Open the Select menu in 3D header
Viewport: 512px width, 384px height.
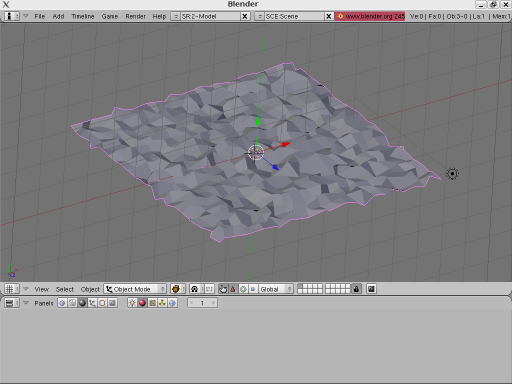pyautogui.click(x=65, y=289)
